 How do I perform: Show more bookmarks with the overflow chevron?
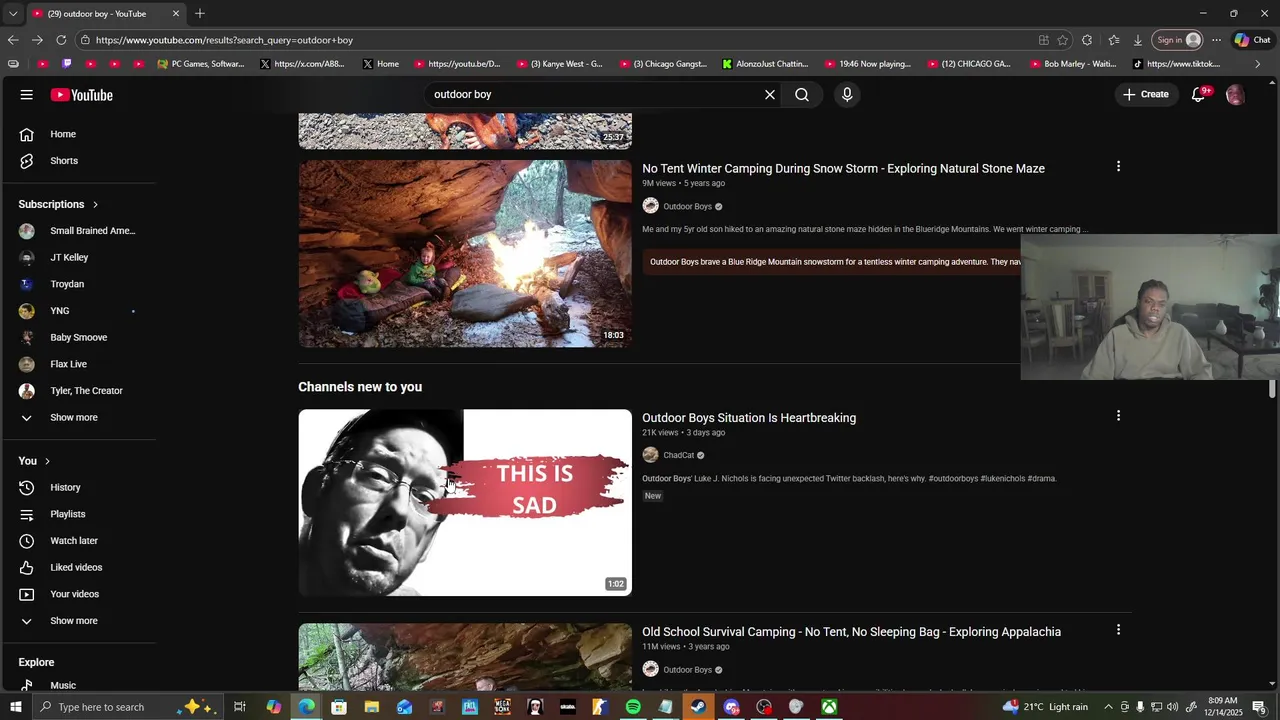(1258, 64)
